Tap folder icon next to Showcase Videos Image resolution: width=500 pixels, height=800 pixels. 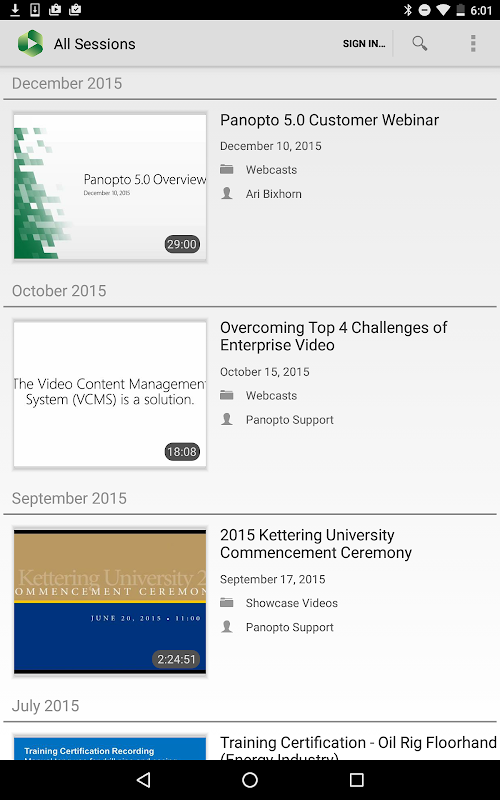click(x=227, y=603)
